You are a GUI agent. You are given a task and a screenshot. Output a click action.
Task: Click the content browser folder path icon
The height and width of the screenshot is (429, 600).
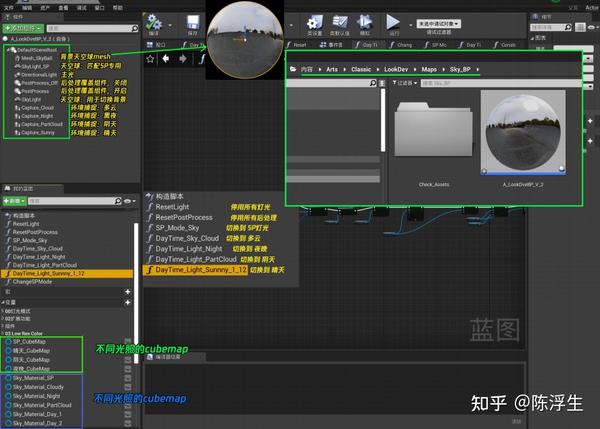click(293, 69)
